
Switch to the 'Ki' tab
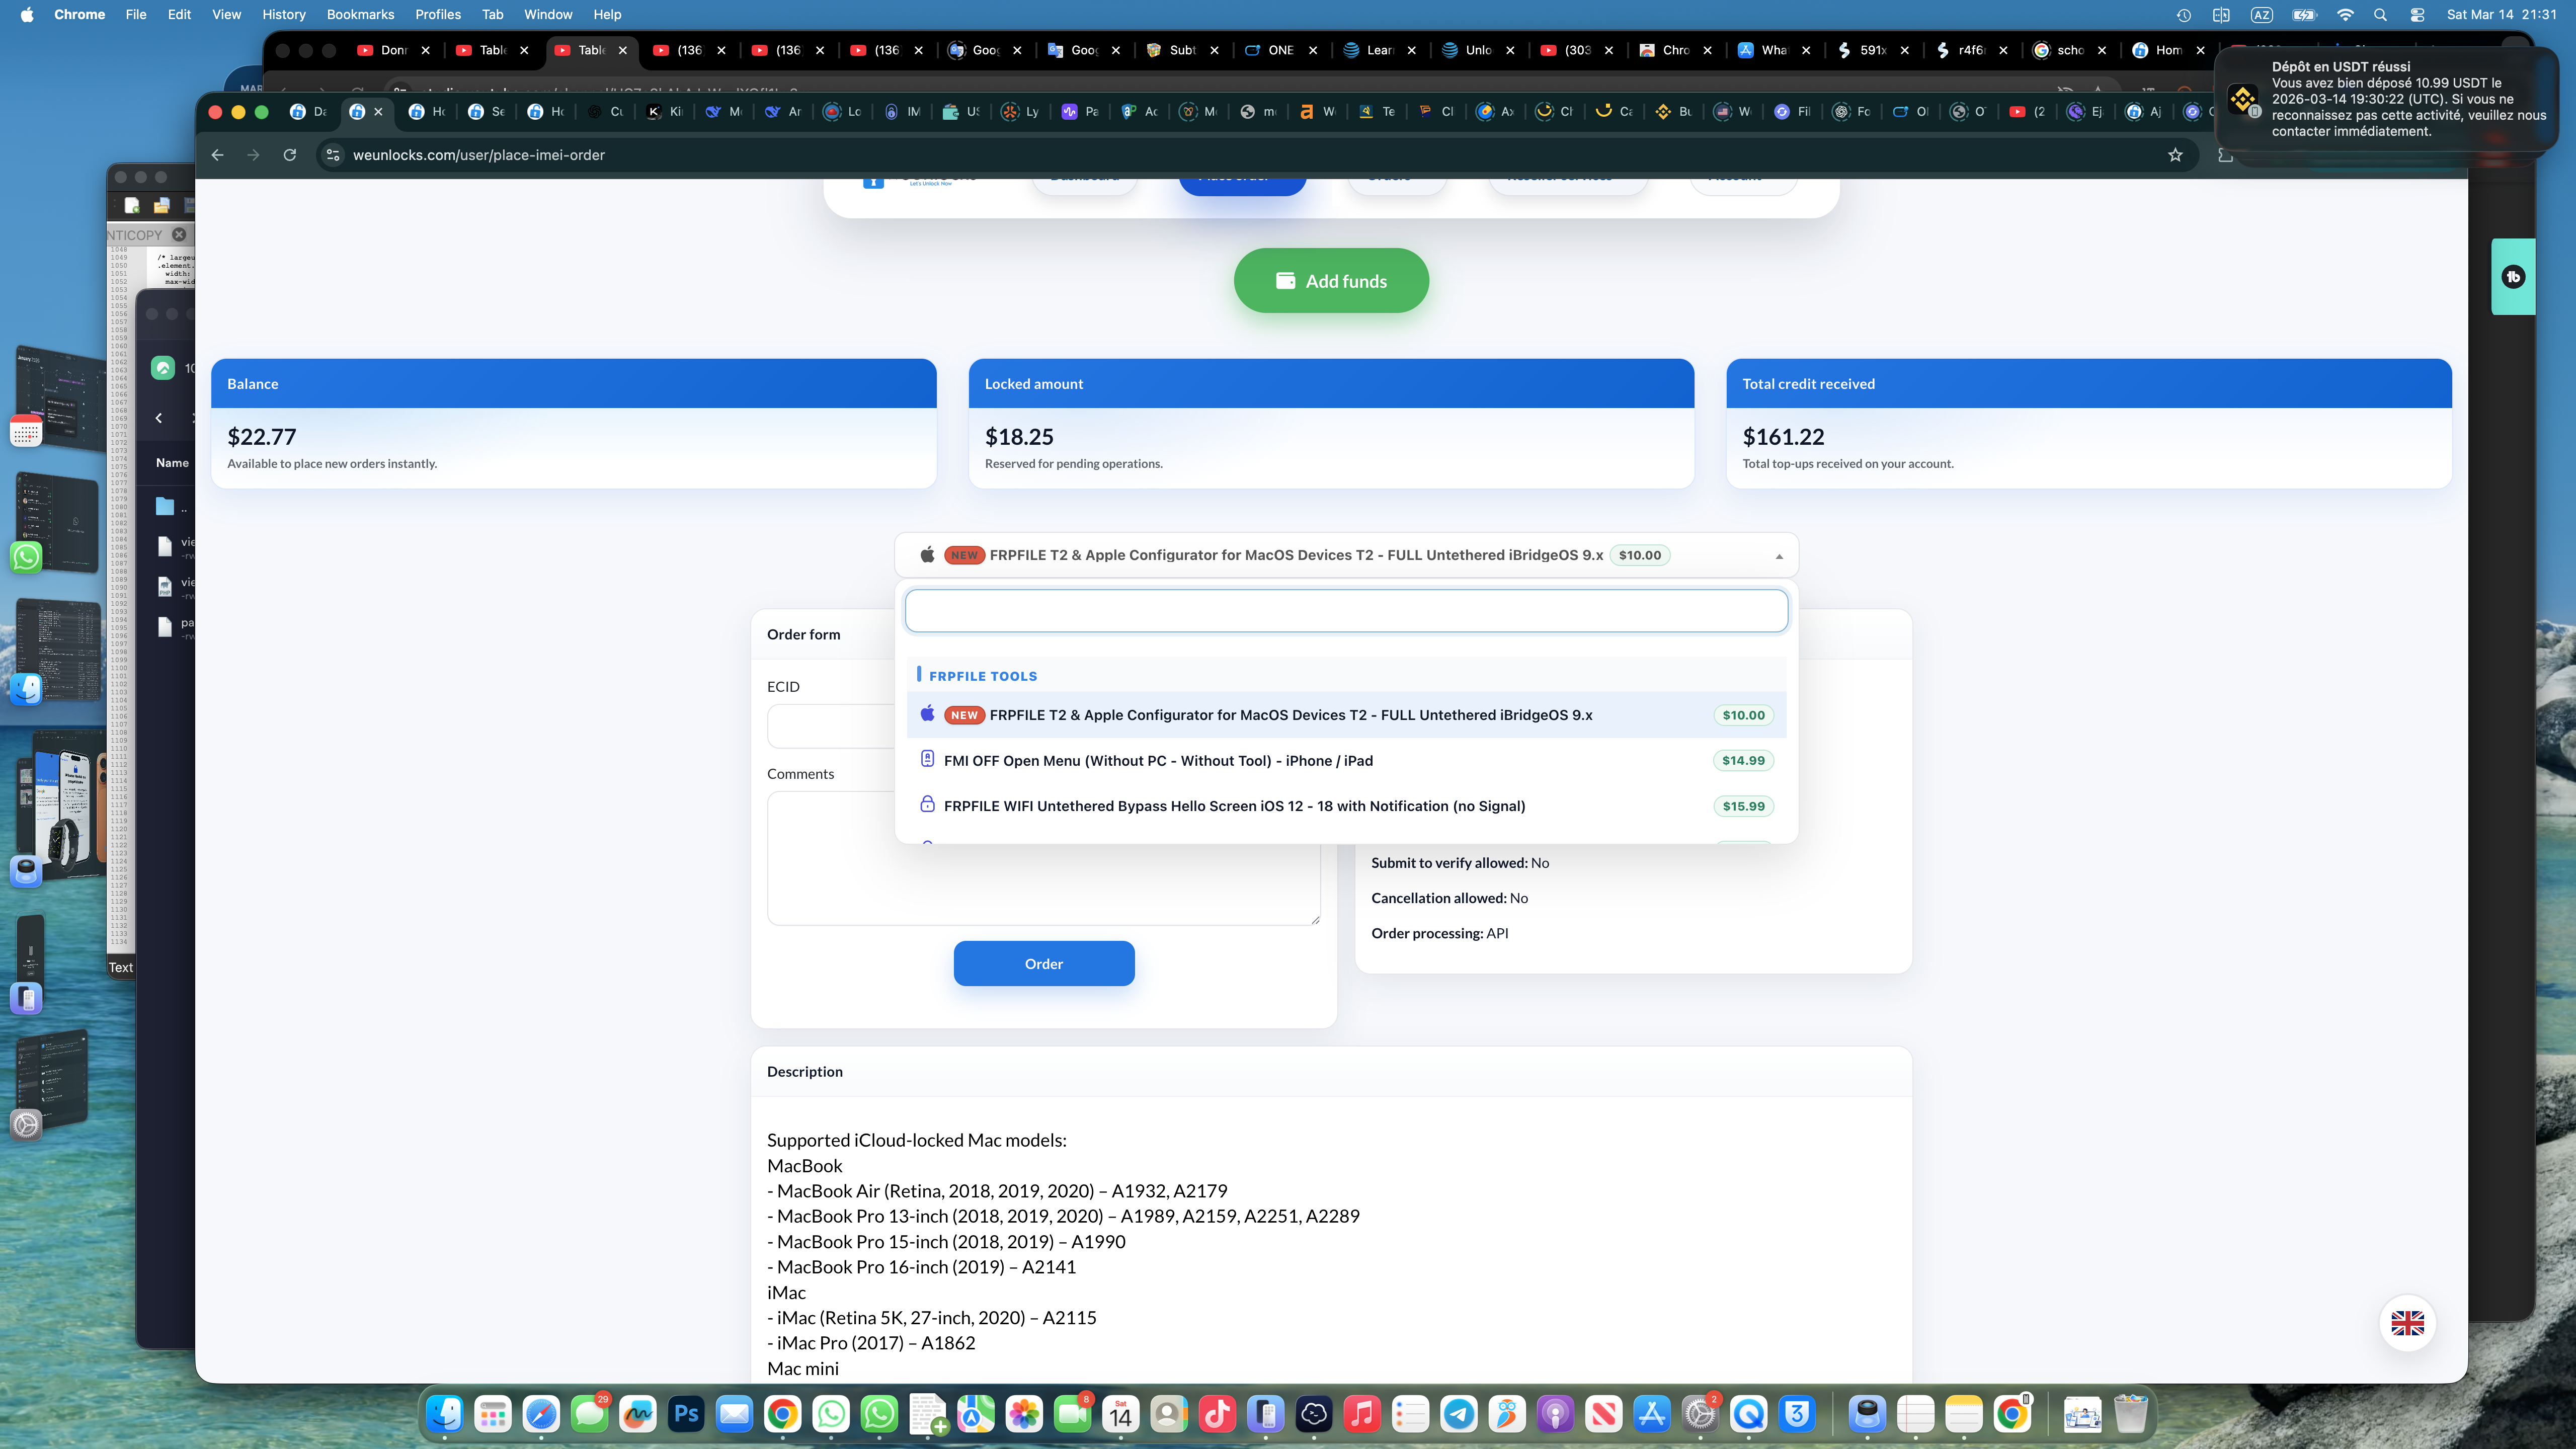pos(664,112)
